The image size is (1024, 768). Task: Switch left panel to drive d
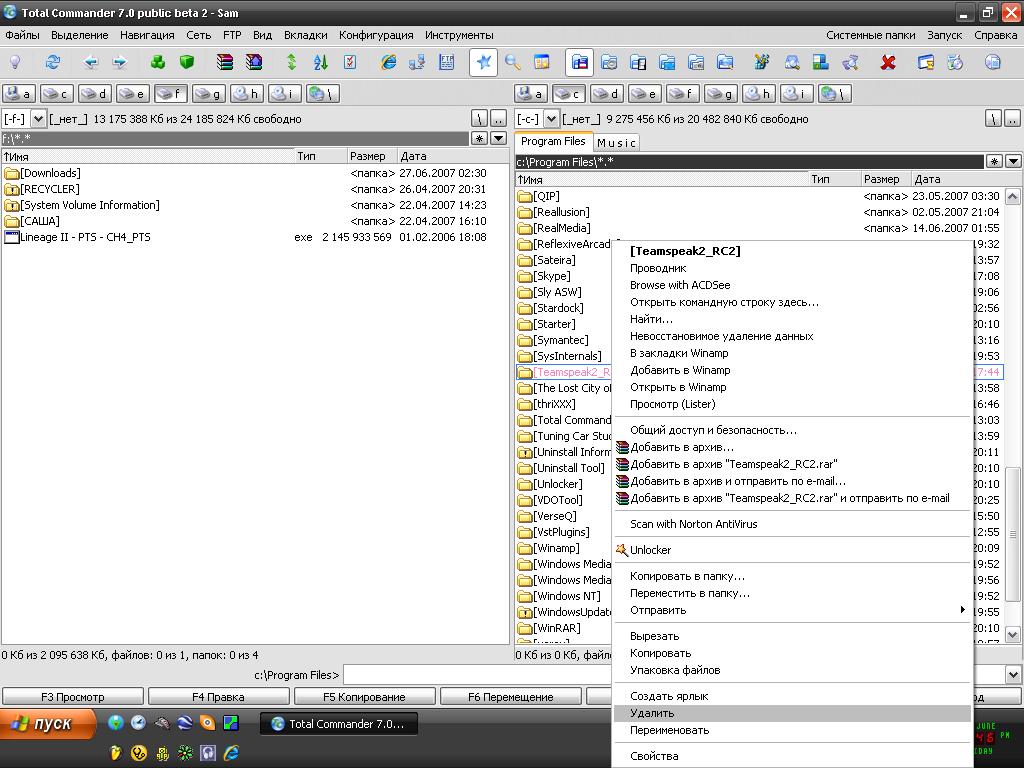click(95, 94)
